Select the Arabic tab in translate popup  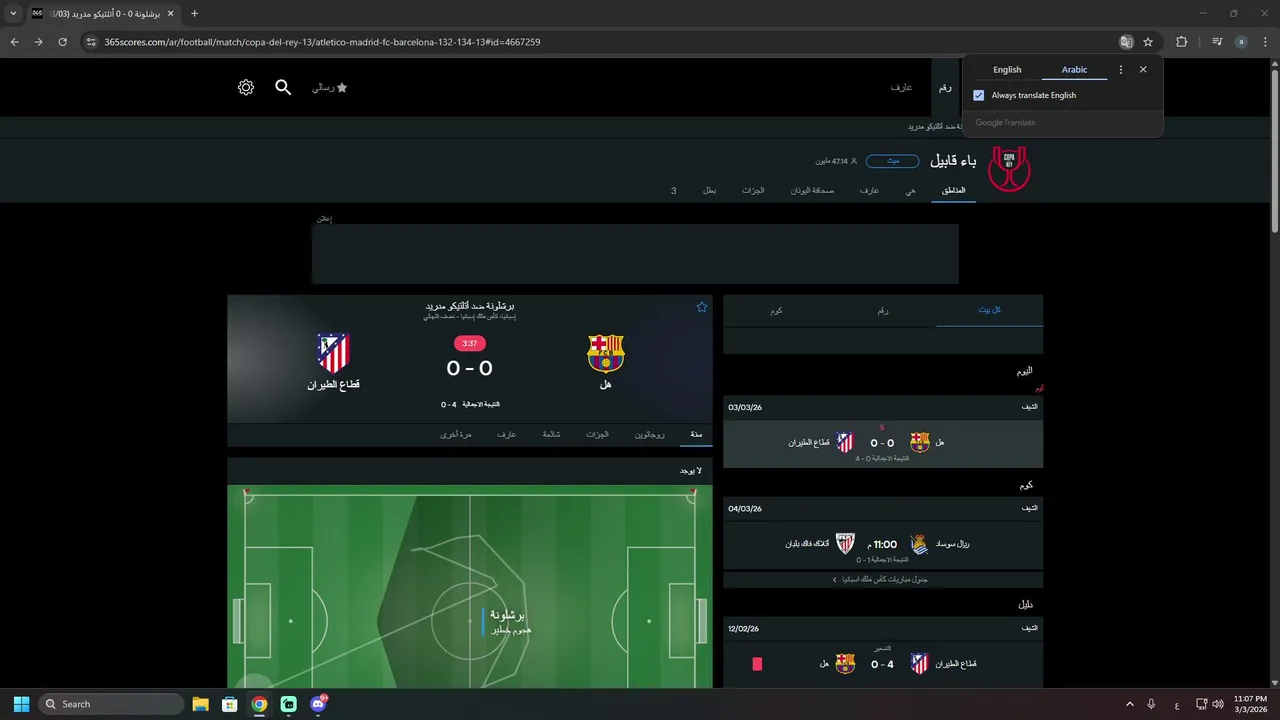pyautogui.click(x=1074, y=70)
